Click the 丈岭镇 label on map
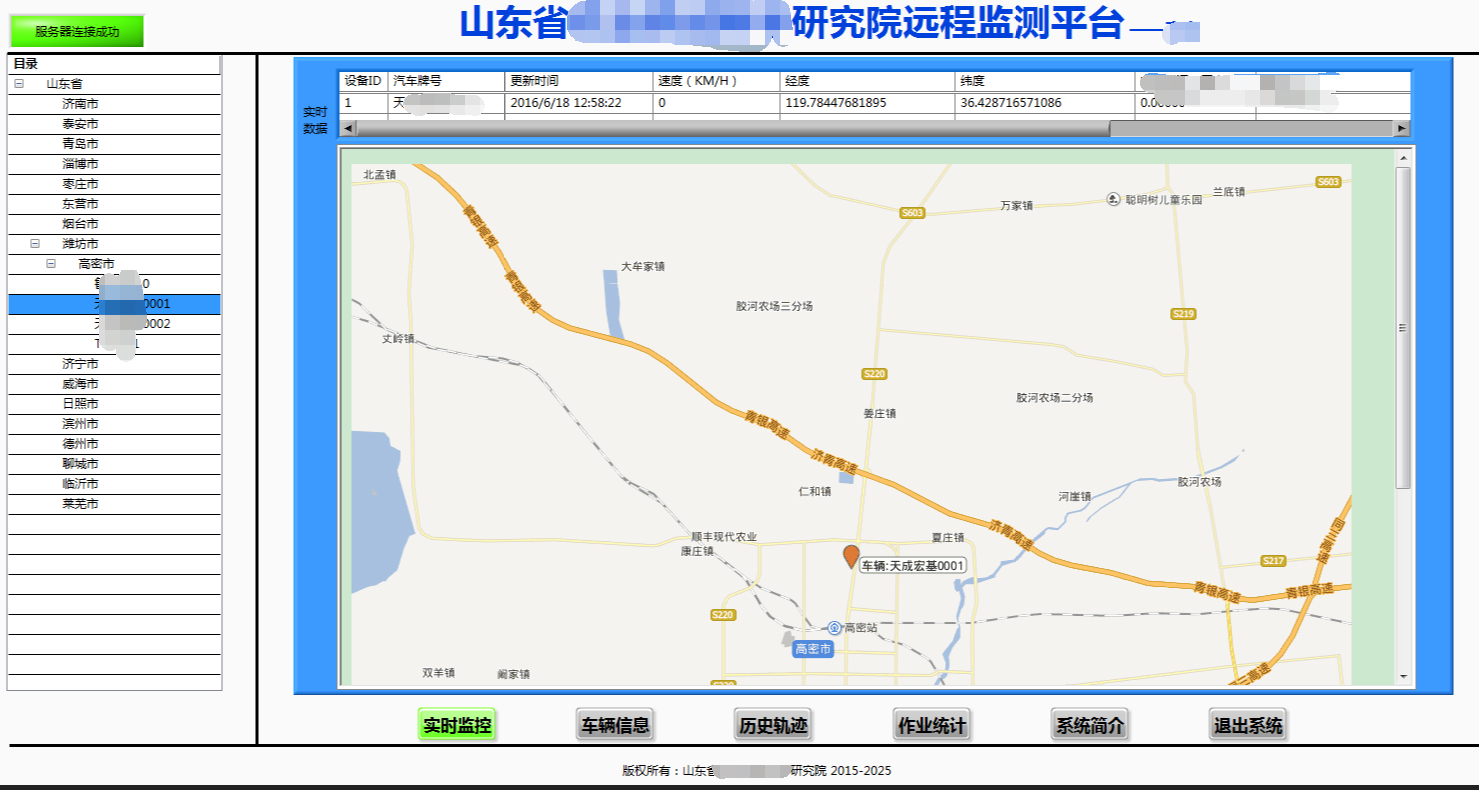The width and height of the screenshot is (1479, 790). click(x=398, y=339)
